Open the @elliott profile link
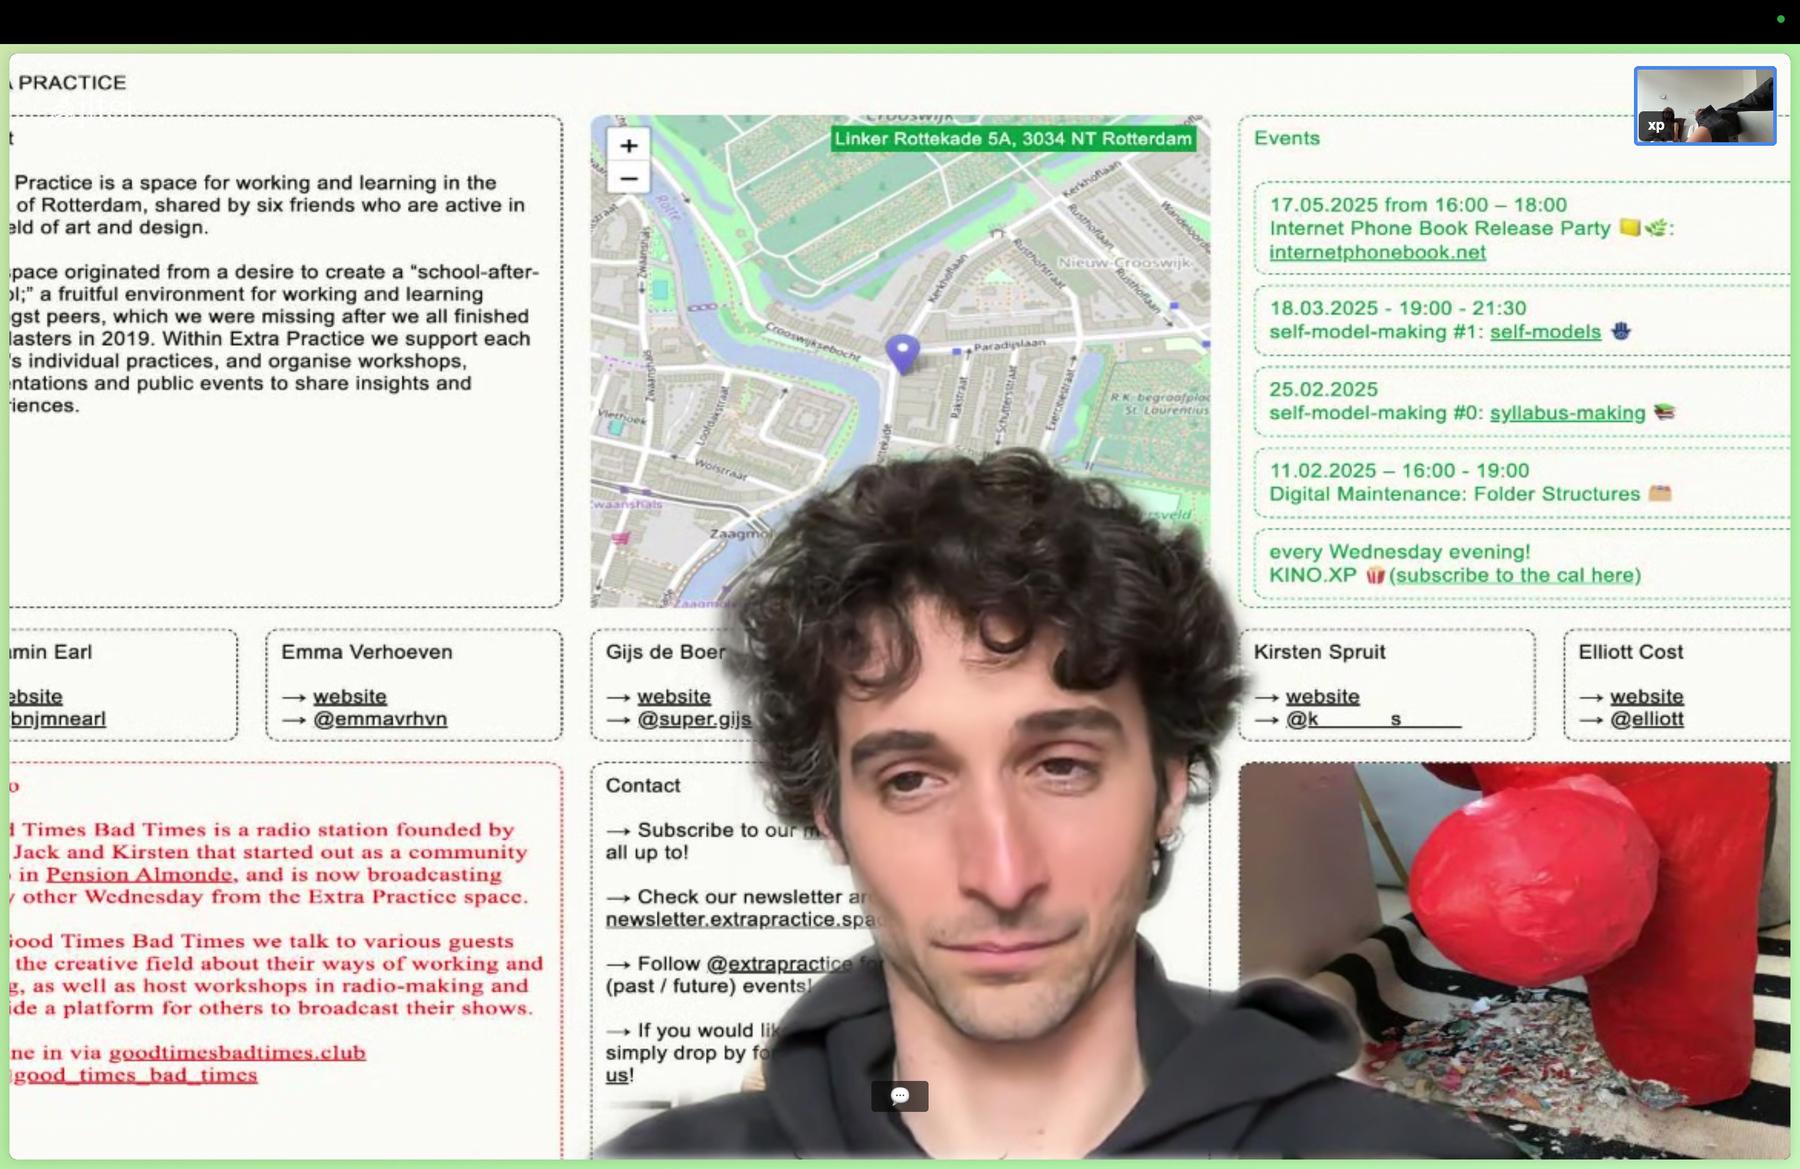 click(1646, 719)
